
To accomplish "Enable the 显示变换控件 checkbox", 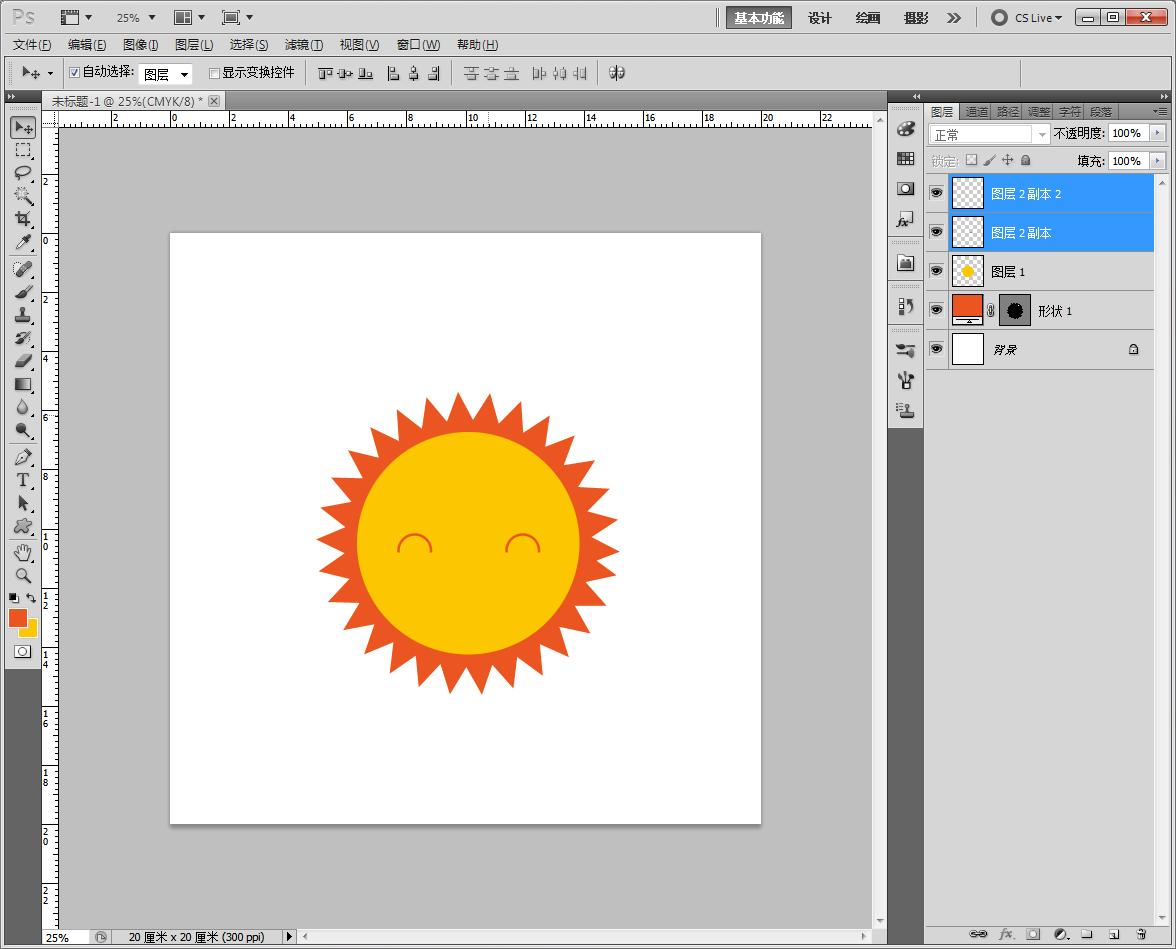I will point(214,73).
